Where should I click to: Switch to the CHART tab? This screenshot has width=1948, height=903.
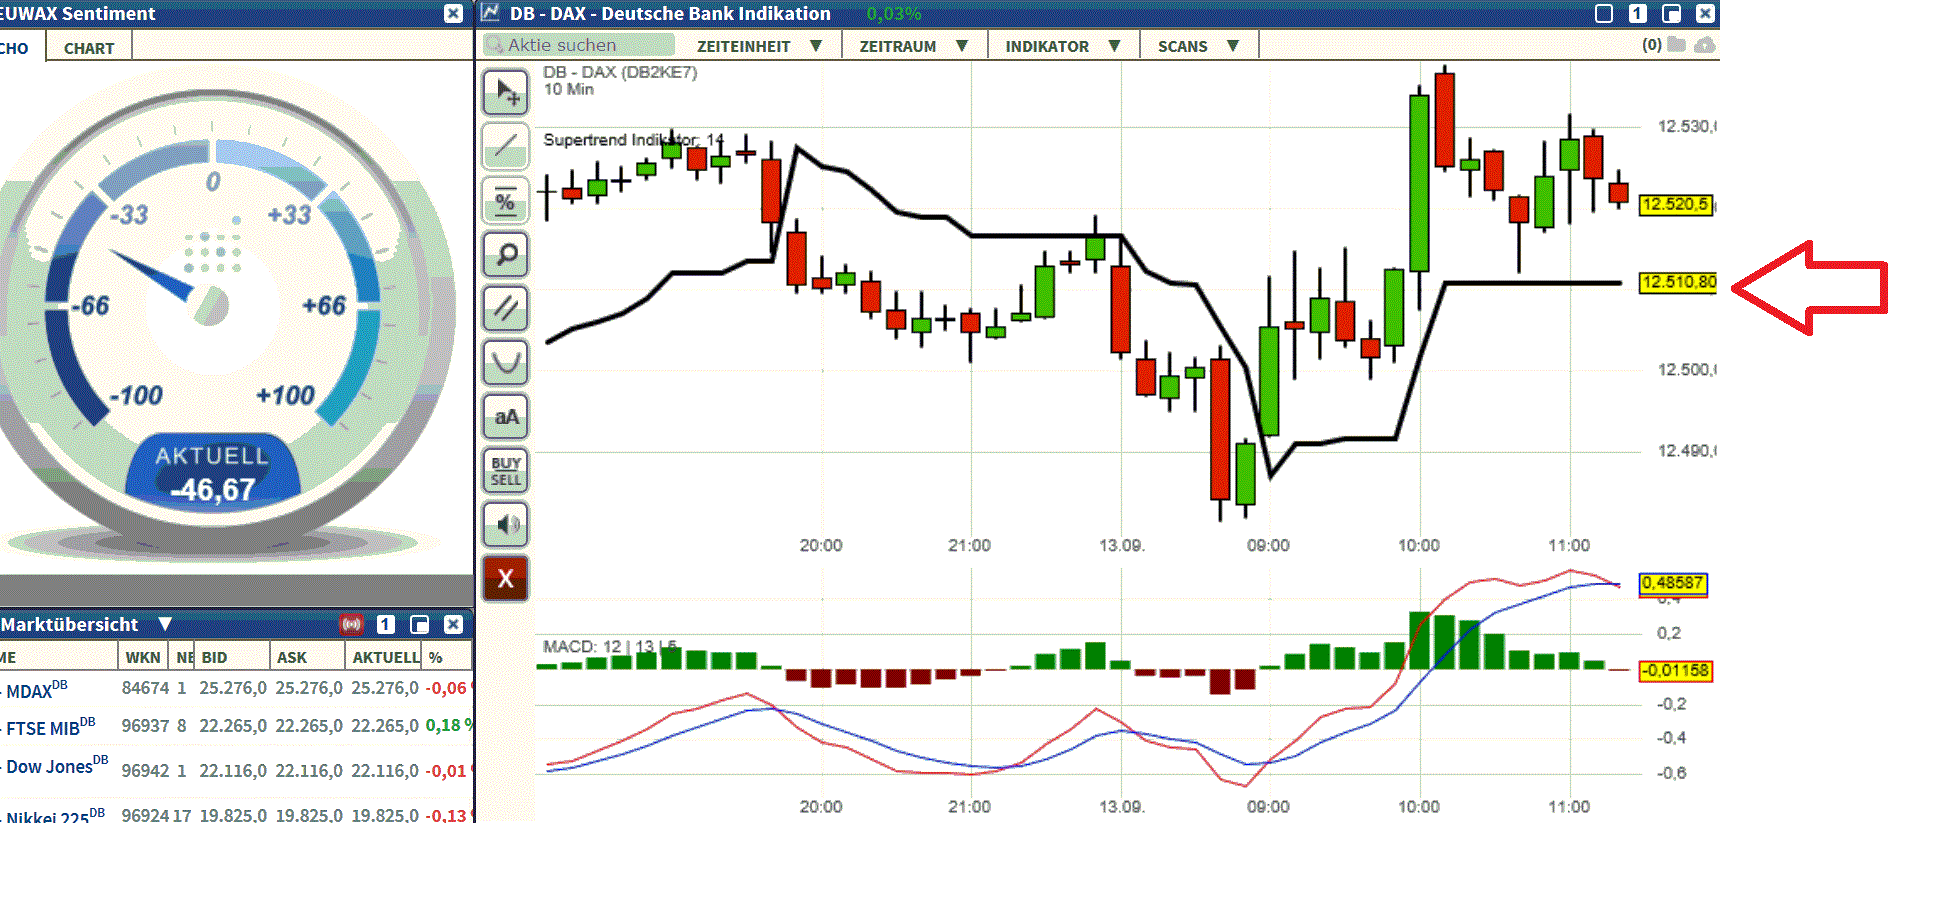click(x=88, y=46)
